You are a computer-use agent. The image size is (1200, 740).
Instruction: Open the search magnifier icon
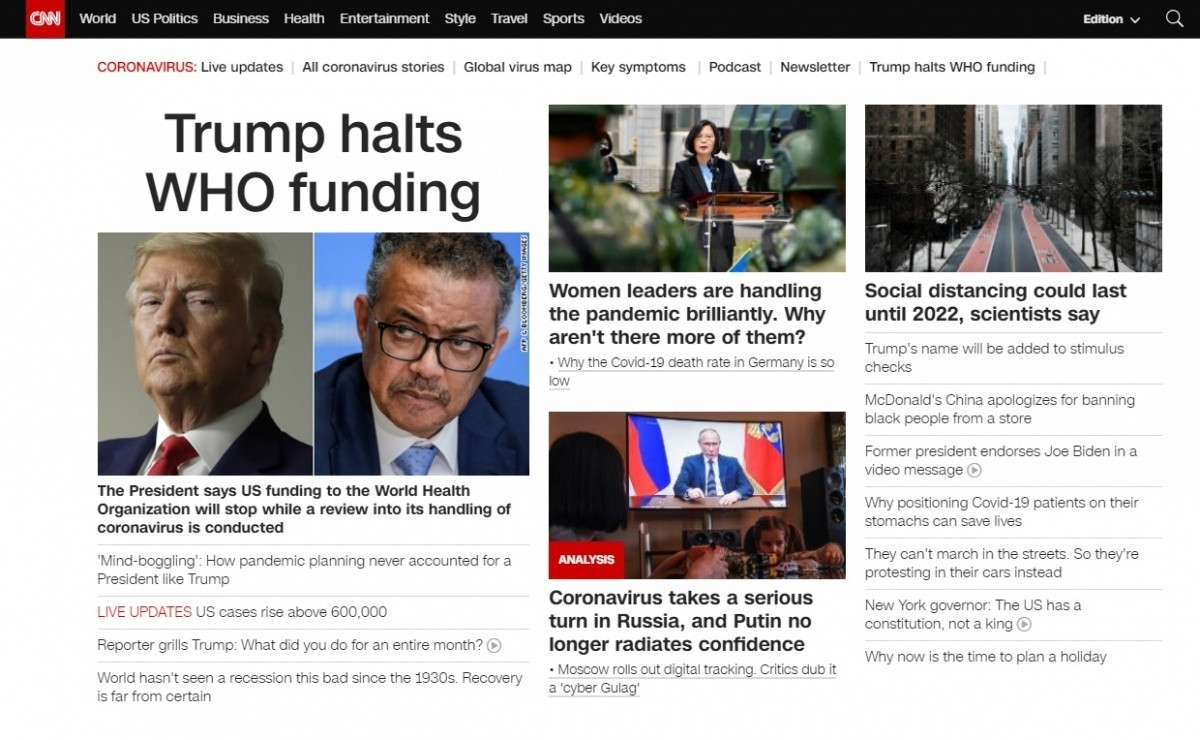tap(1174, 19)
